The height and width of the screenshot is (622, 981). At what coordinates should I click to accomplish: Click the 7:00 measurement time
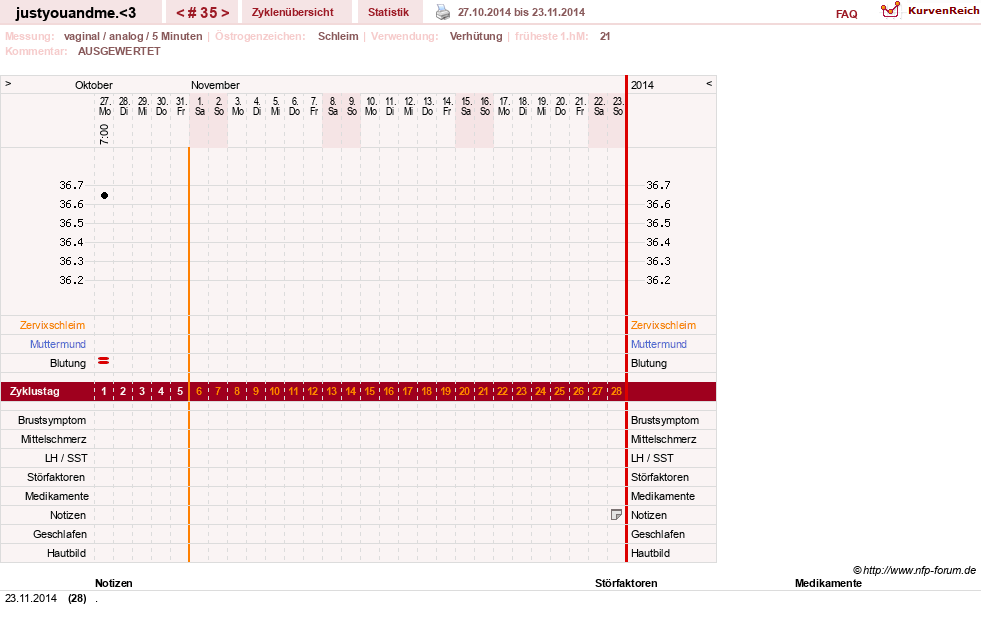coord(104,134)
